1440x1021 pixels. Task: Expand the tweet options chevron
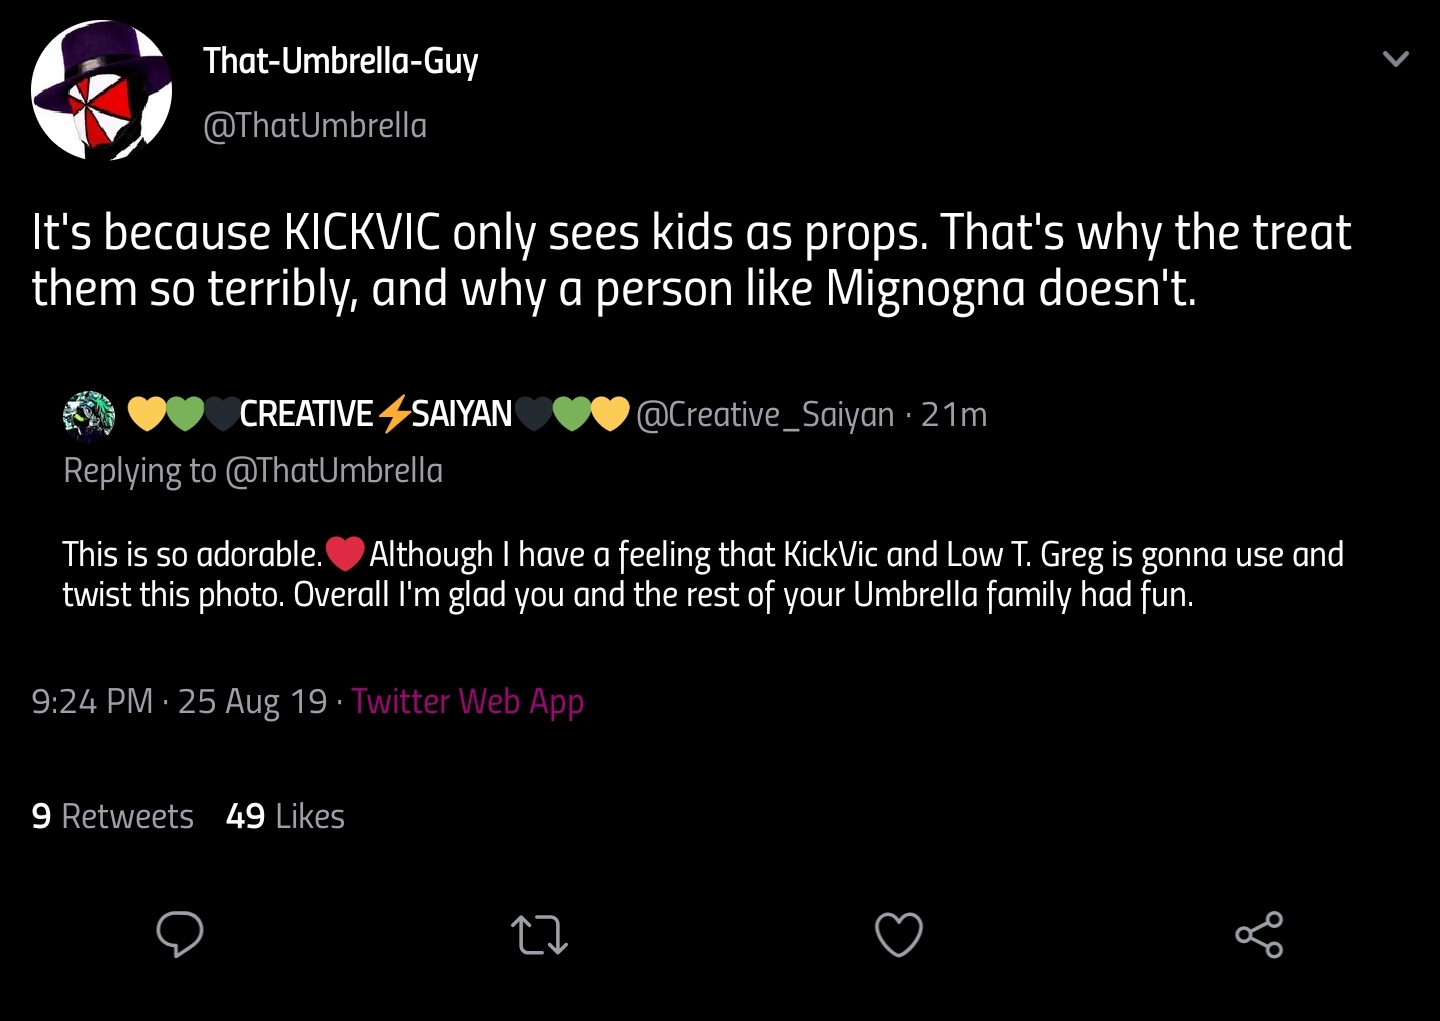coord(1396,59)
